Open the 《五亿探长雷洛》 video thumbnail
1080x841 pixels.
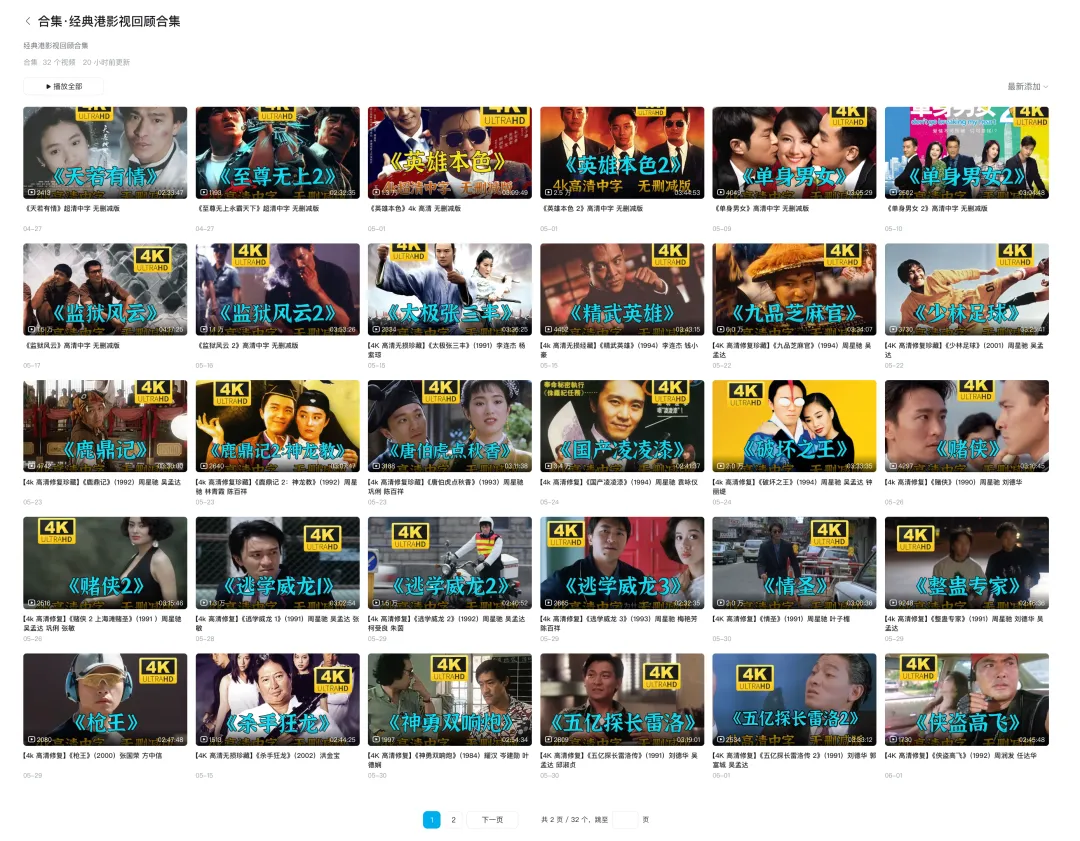[622, 700]
